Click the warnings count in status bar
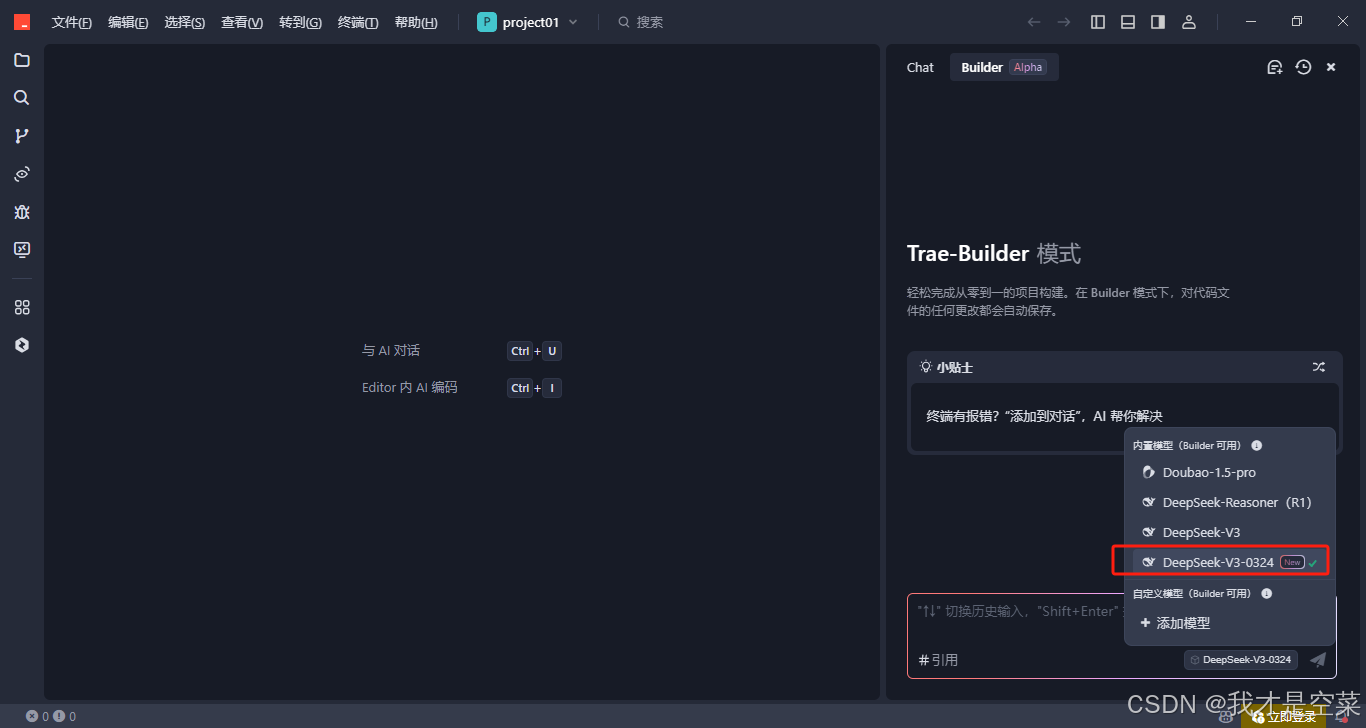Image resolution: width=1366 pixels, height=728 pixels. pyautogui.click(x=65, y=717)
